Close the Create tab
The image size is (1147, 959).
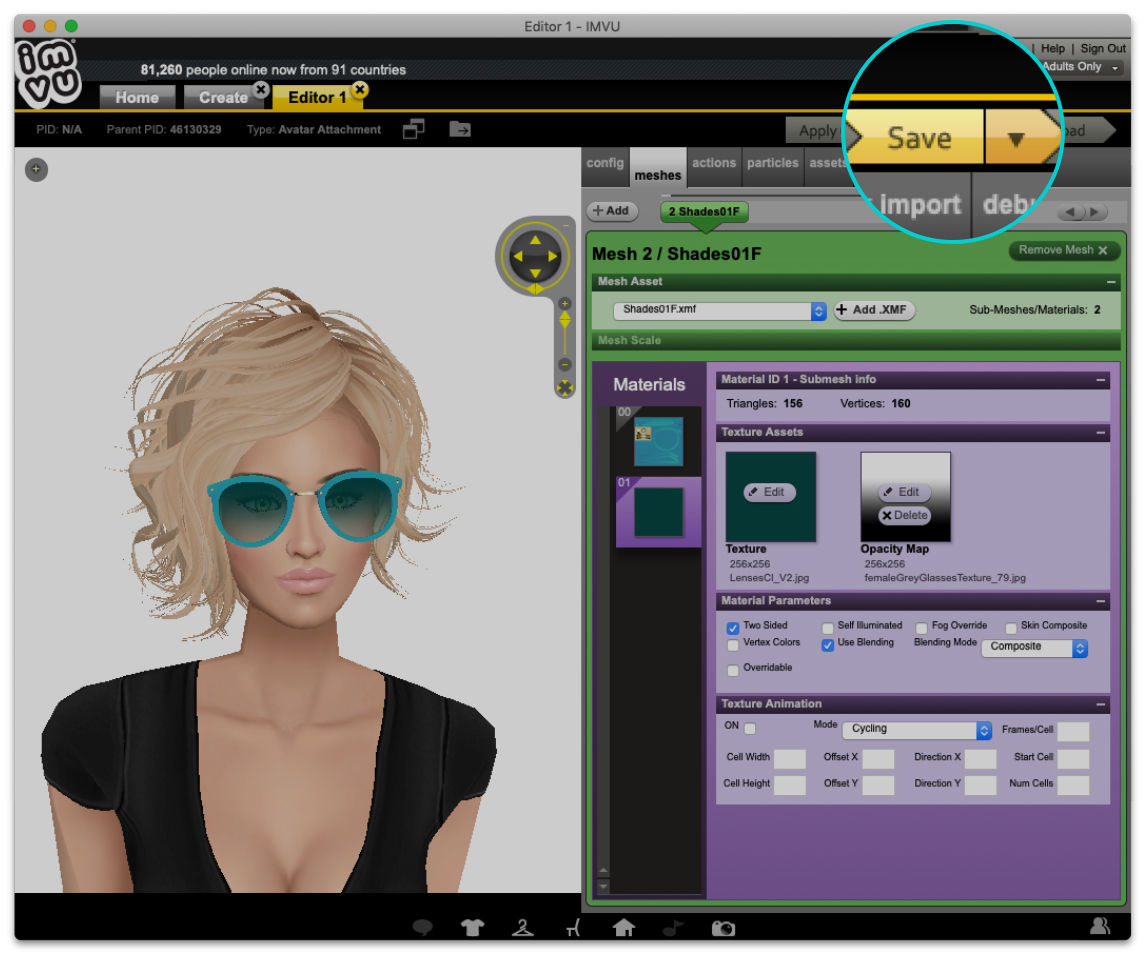pyautogui.click(x=261, y=89)
